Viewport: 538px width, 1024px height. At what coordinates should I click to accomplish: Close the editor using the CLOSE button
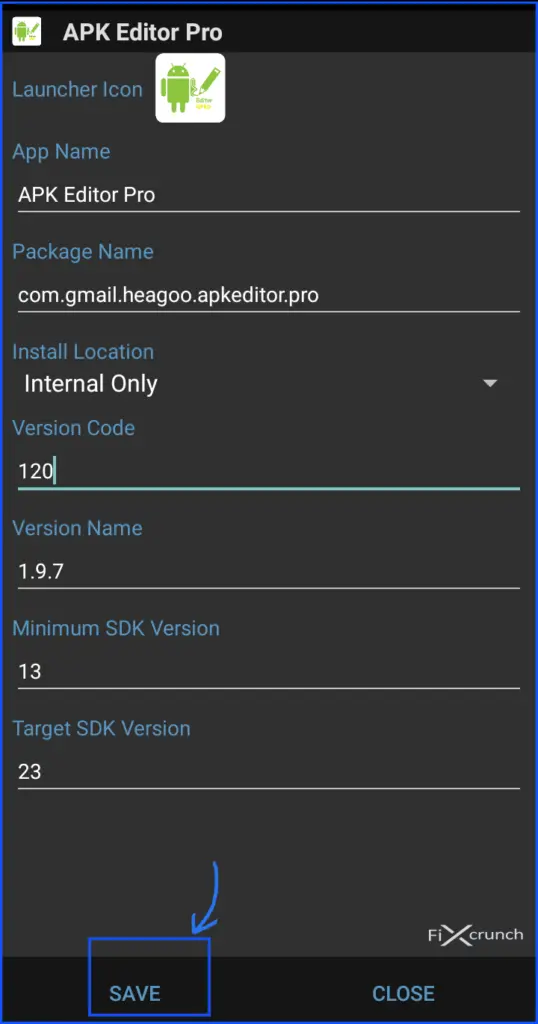403,993
